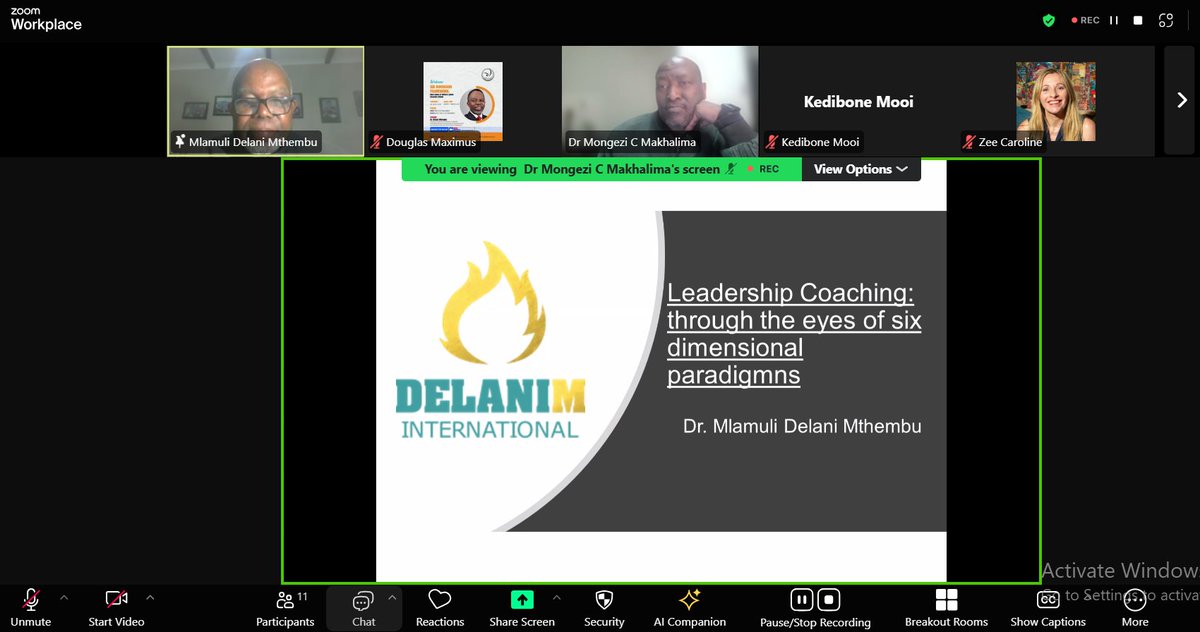The image size is (1200, 632).
Task: Click muted mic icon beside Kedibone Mooi label
Action: 771,142
